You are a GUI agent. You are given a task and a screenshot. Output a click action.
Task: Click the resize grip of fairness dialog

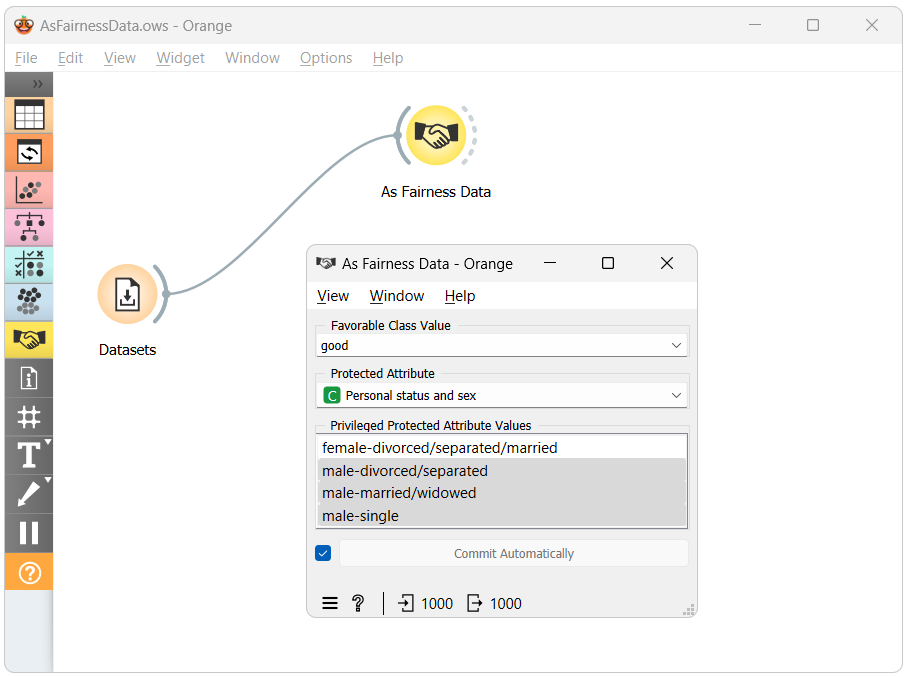[x=689, y=610]
